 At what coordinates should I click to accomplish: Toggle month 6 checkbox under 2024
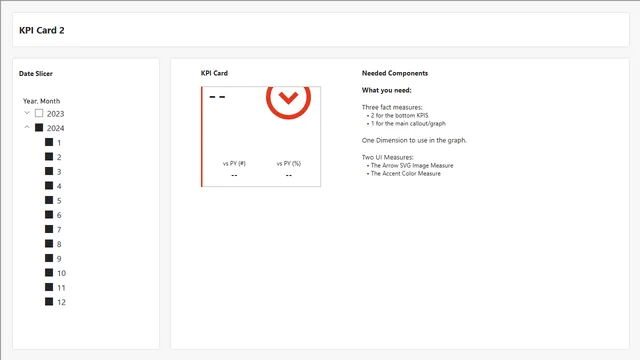point(49,215)
